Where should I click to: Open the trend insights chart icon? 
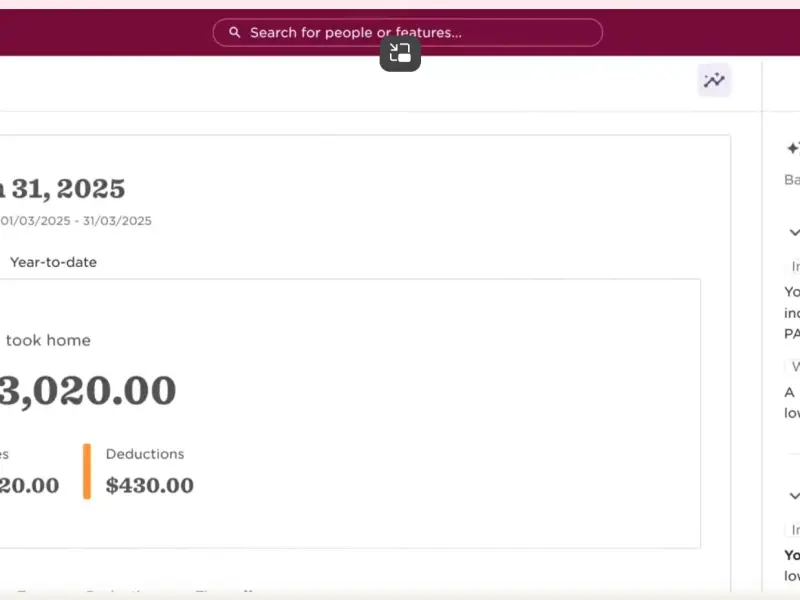click(714, 81)
